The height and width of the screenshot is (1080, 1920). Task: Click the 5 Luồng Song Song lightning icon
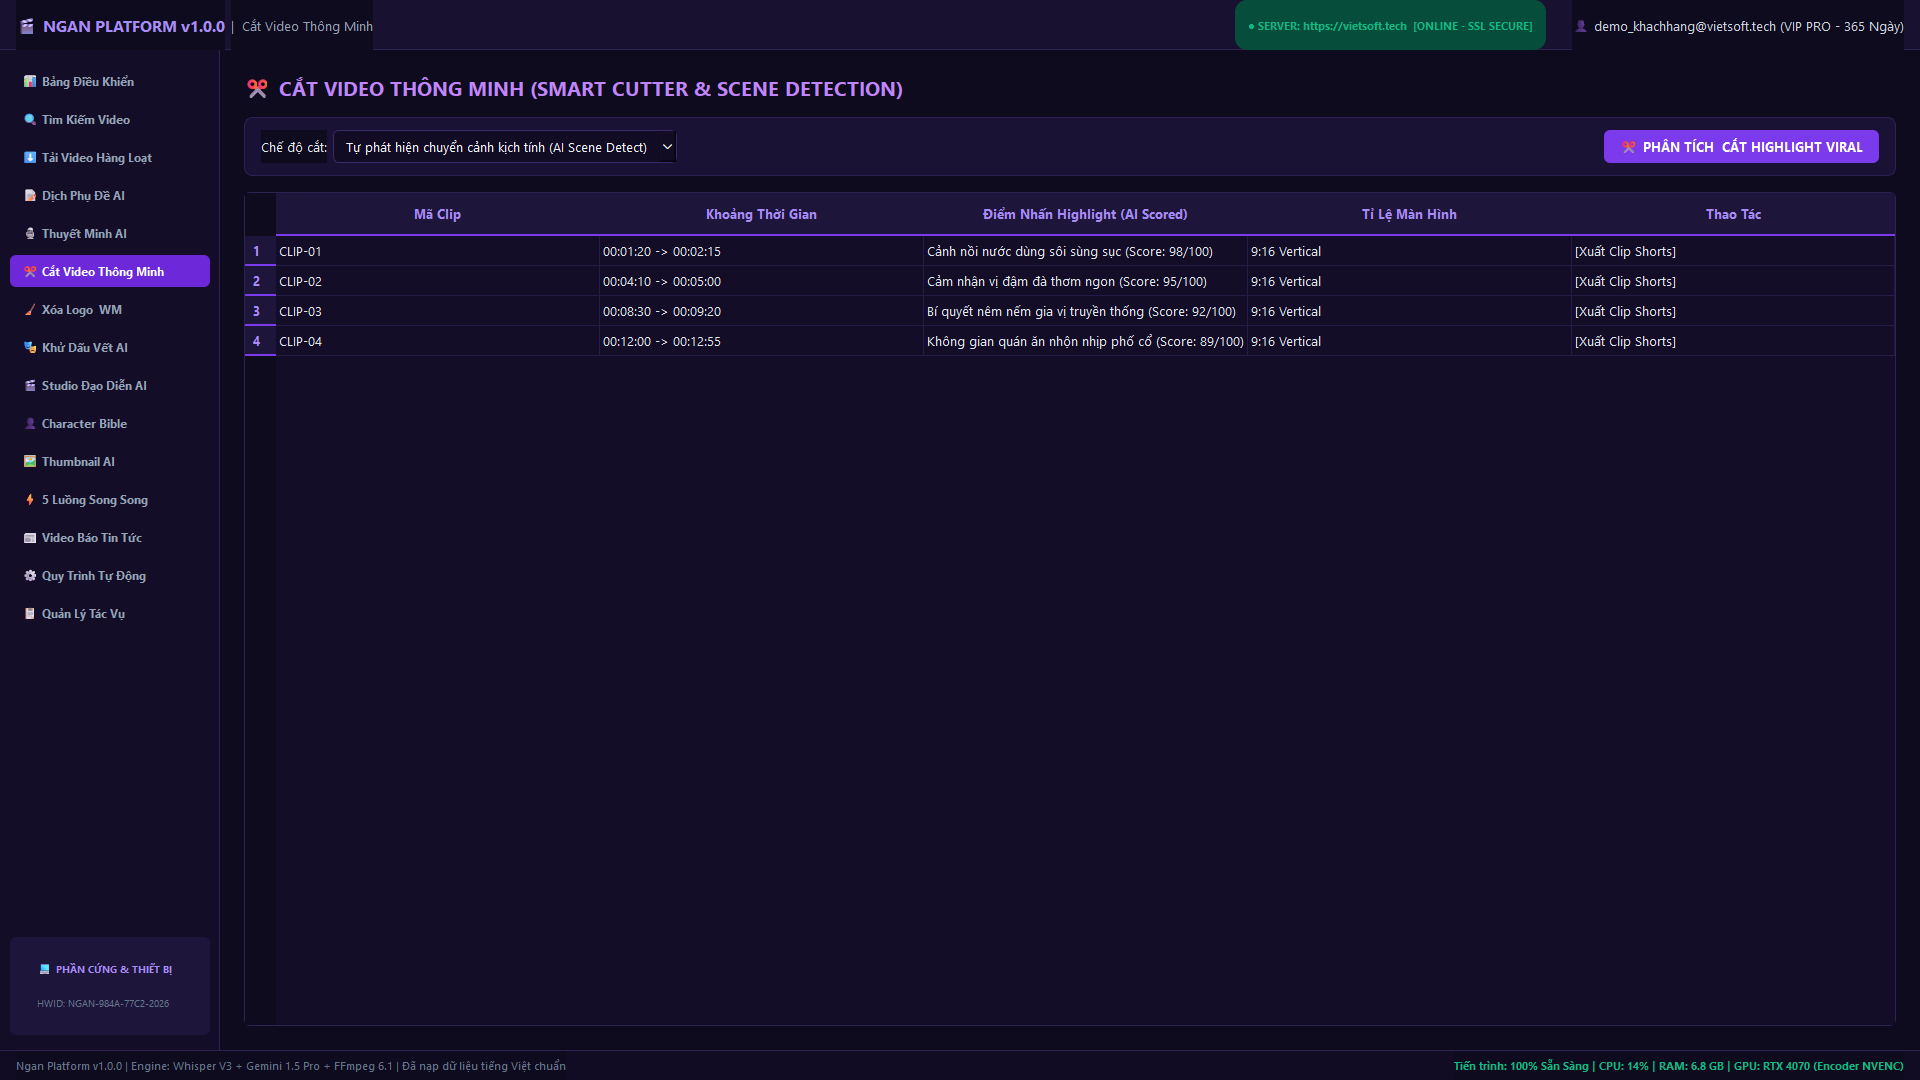(30, 500)
